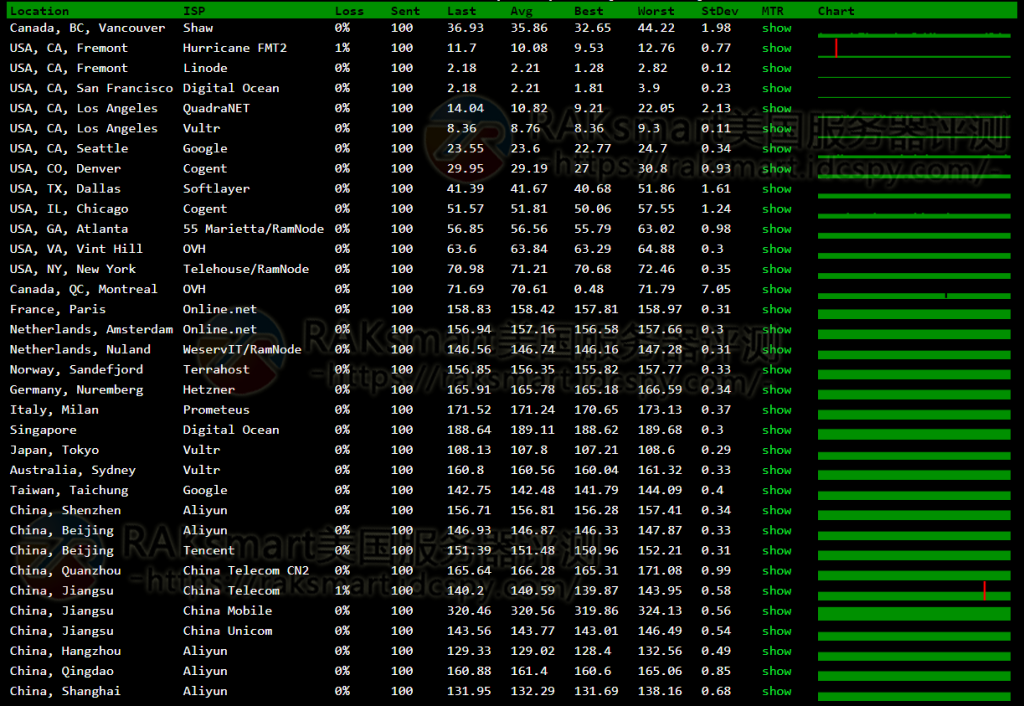
Task: Click show in the Taiwan, Taichung row
Action: tap(776, 490)
